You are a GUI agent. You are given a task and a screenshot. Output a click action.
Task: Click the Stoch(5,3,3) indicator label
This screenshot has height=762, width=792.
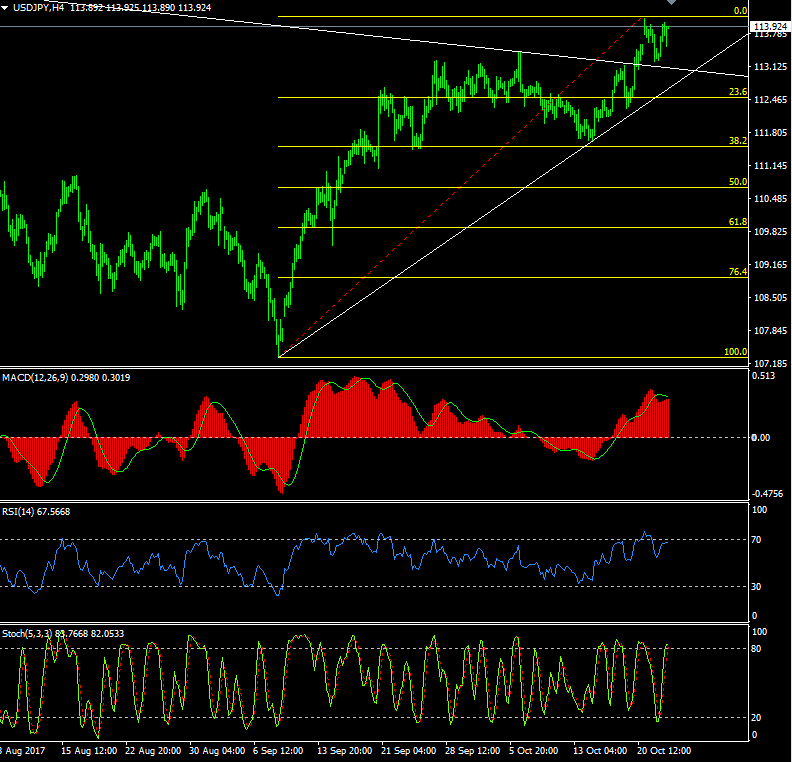click(x=63, y=633)
